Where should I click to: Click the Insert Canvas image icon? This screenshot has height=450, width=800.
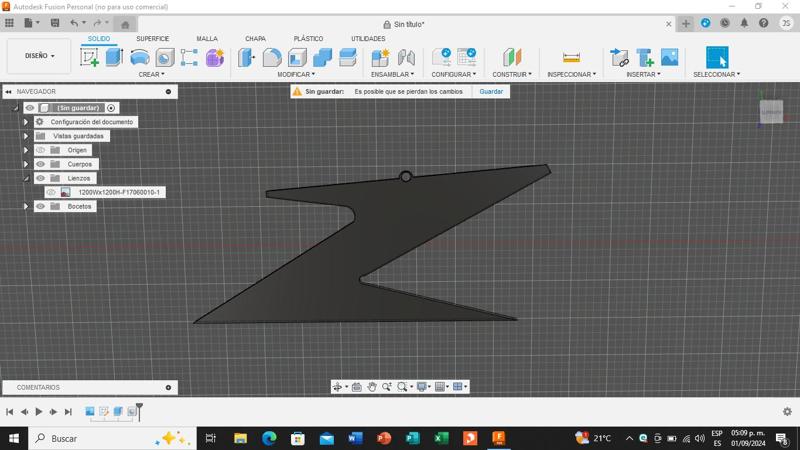point(669,57)
